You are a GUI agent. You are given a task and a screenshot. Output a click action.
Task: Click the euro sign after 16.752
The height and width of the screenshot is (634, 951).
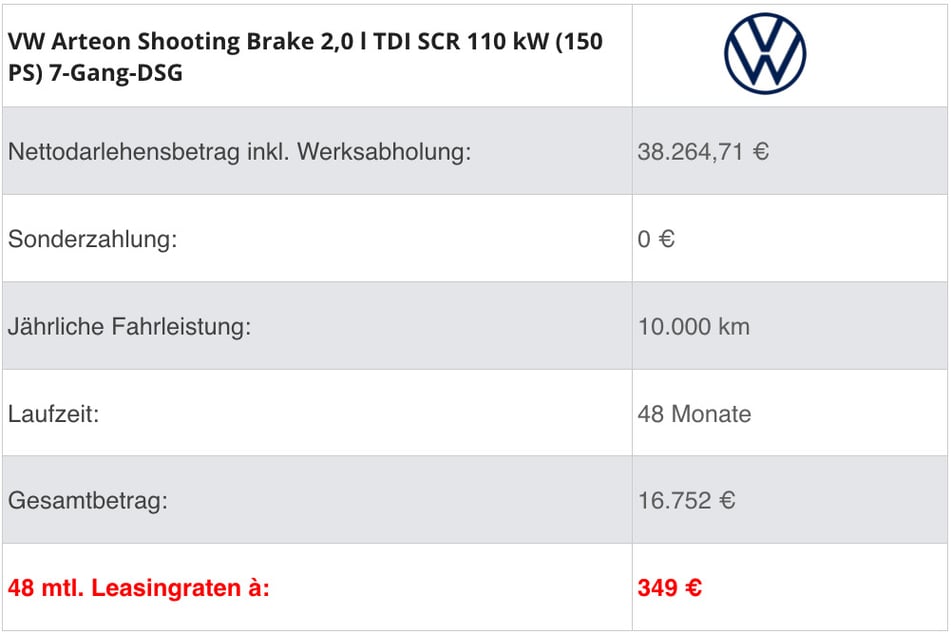pos(727,501)
